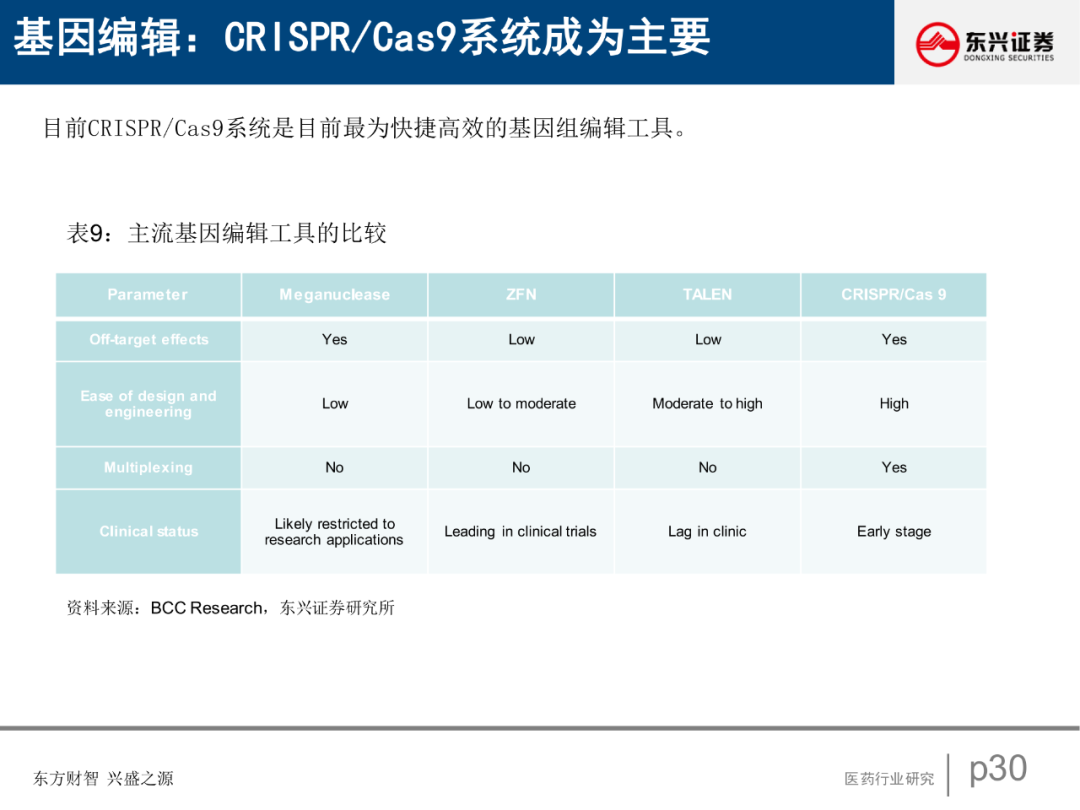
Task: Select the Multiplexing row label
Action: pyautogui.click(x=148, y=468)
